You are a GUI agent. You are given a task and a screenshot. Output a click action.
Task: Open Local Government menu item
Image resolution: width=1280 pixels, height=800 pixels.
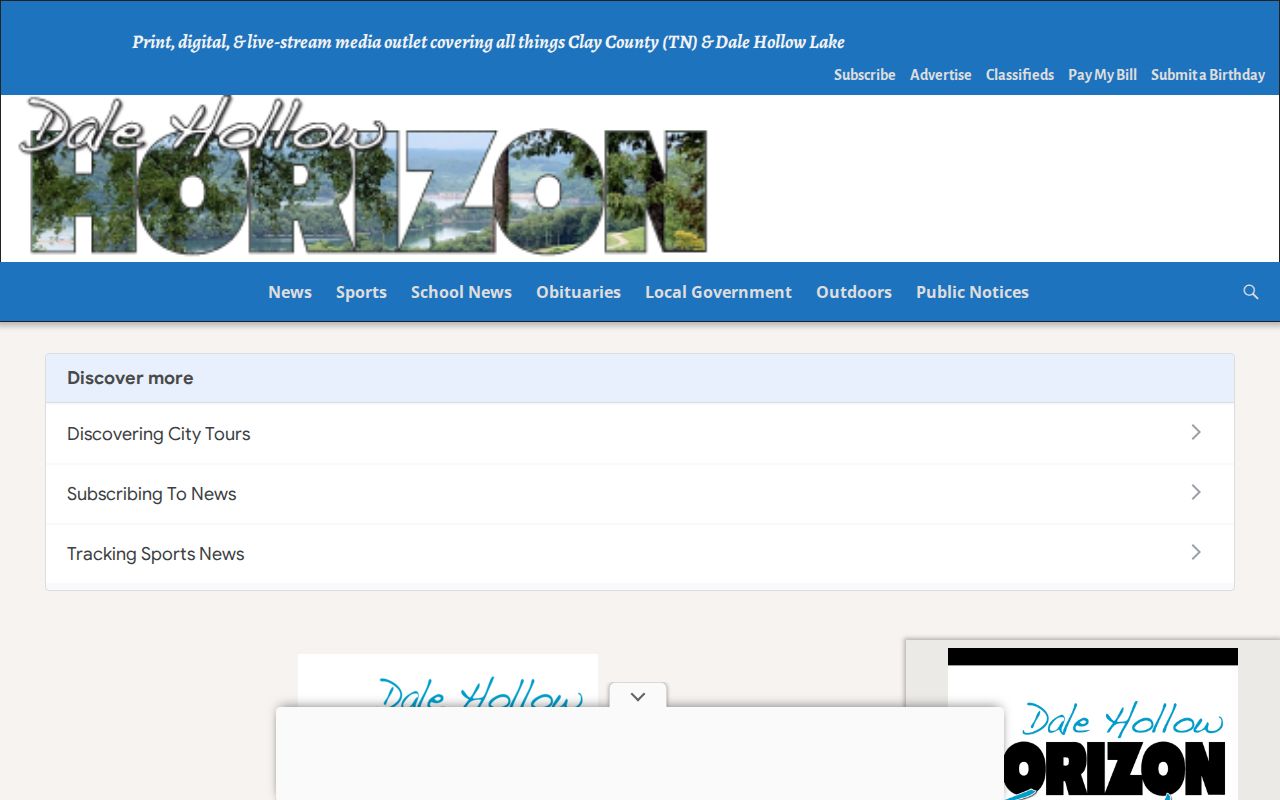(718, 292)
